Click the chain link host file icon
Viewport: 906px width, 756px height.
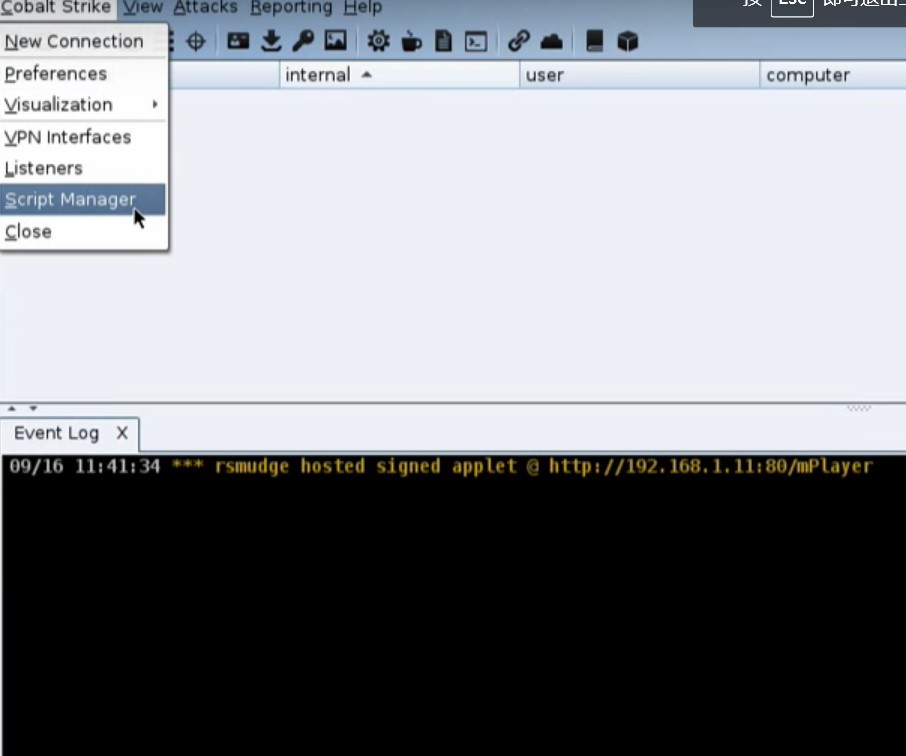tap(519, 41)
